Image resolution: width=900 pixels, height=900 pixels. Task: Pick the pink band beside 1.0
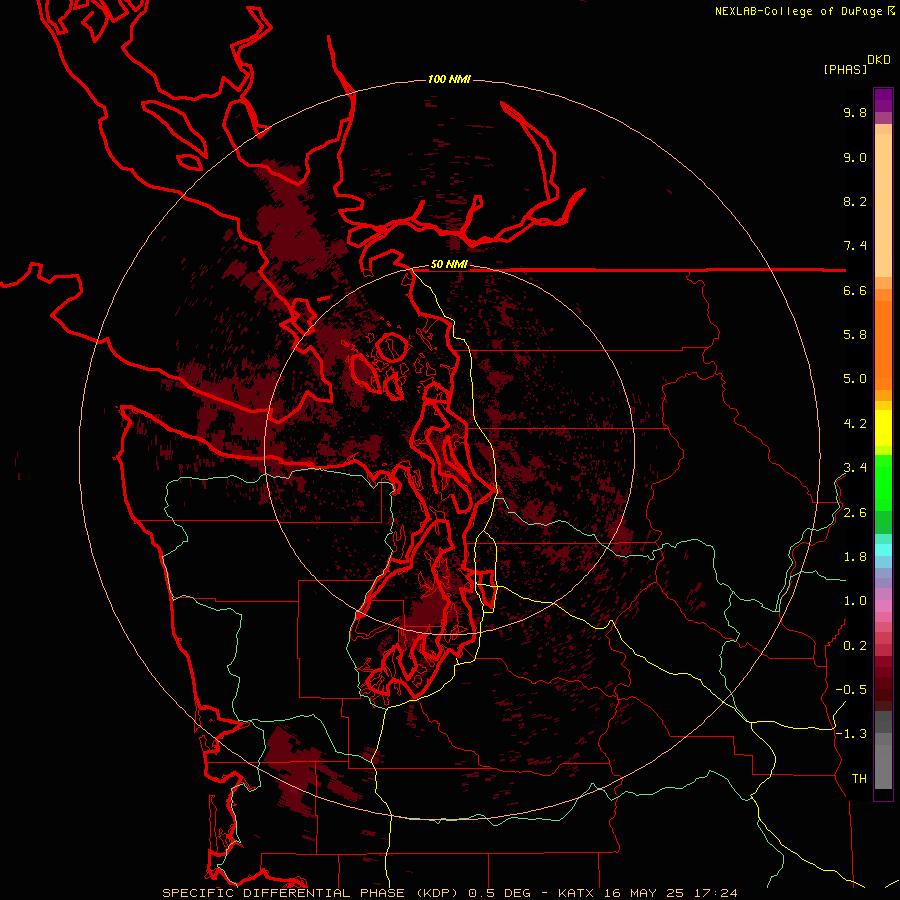click(x=883, y=606)
